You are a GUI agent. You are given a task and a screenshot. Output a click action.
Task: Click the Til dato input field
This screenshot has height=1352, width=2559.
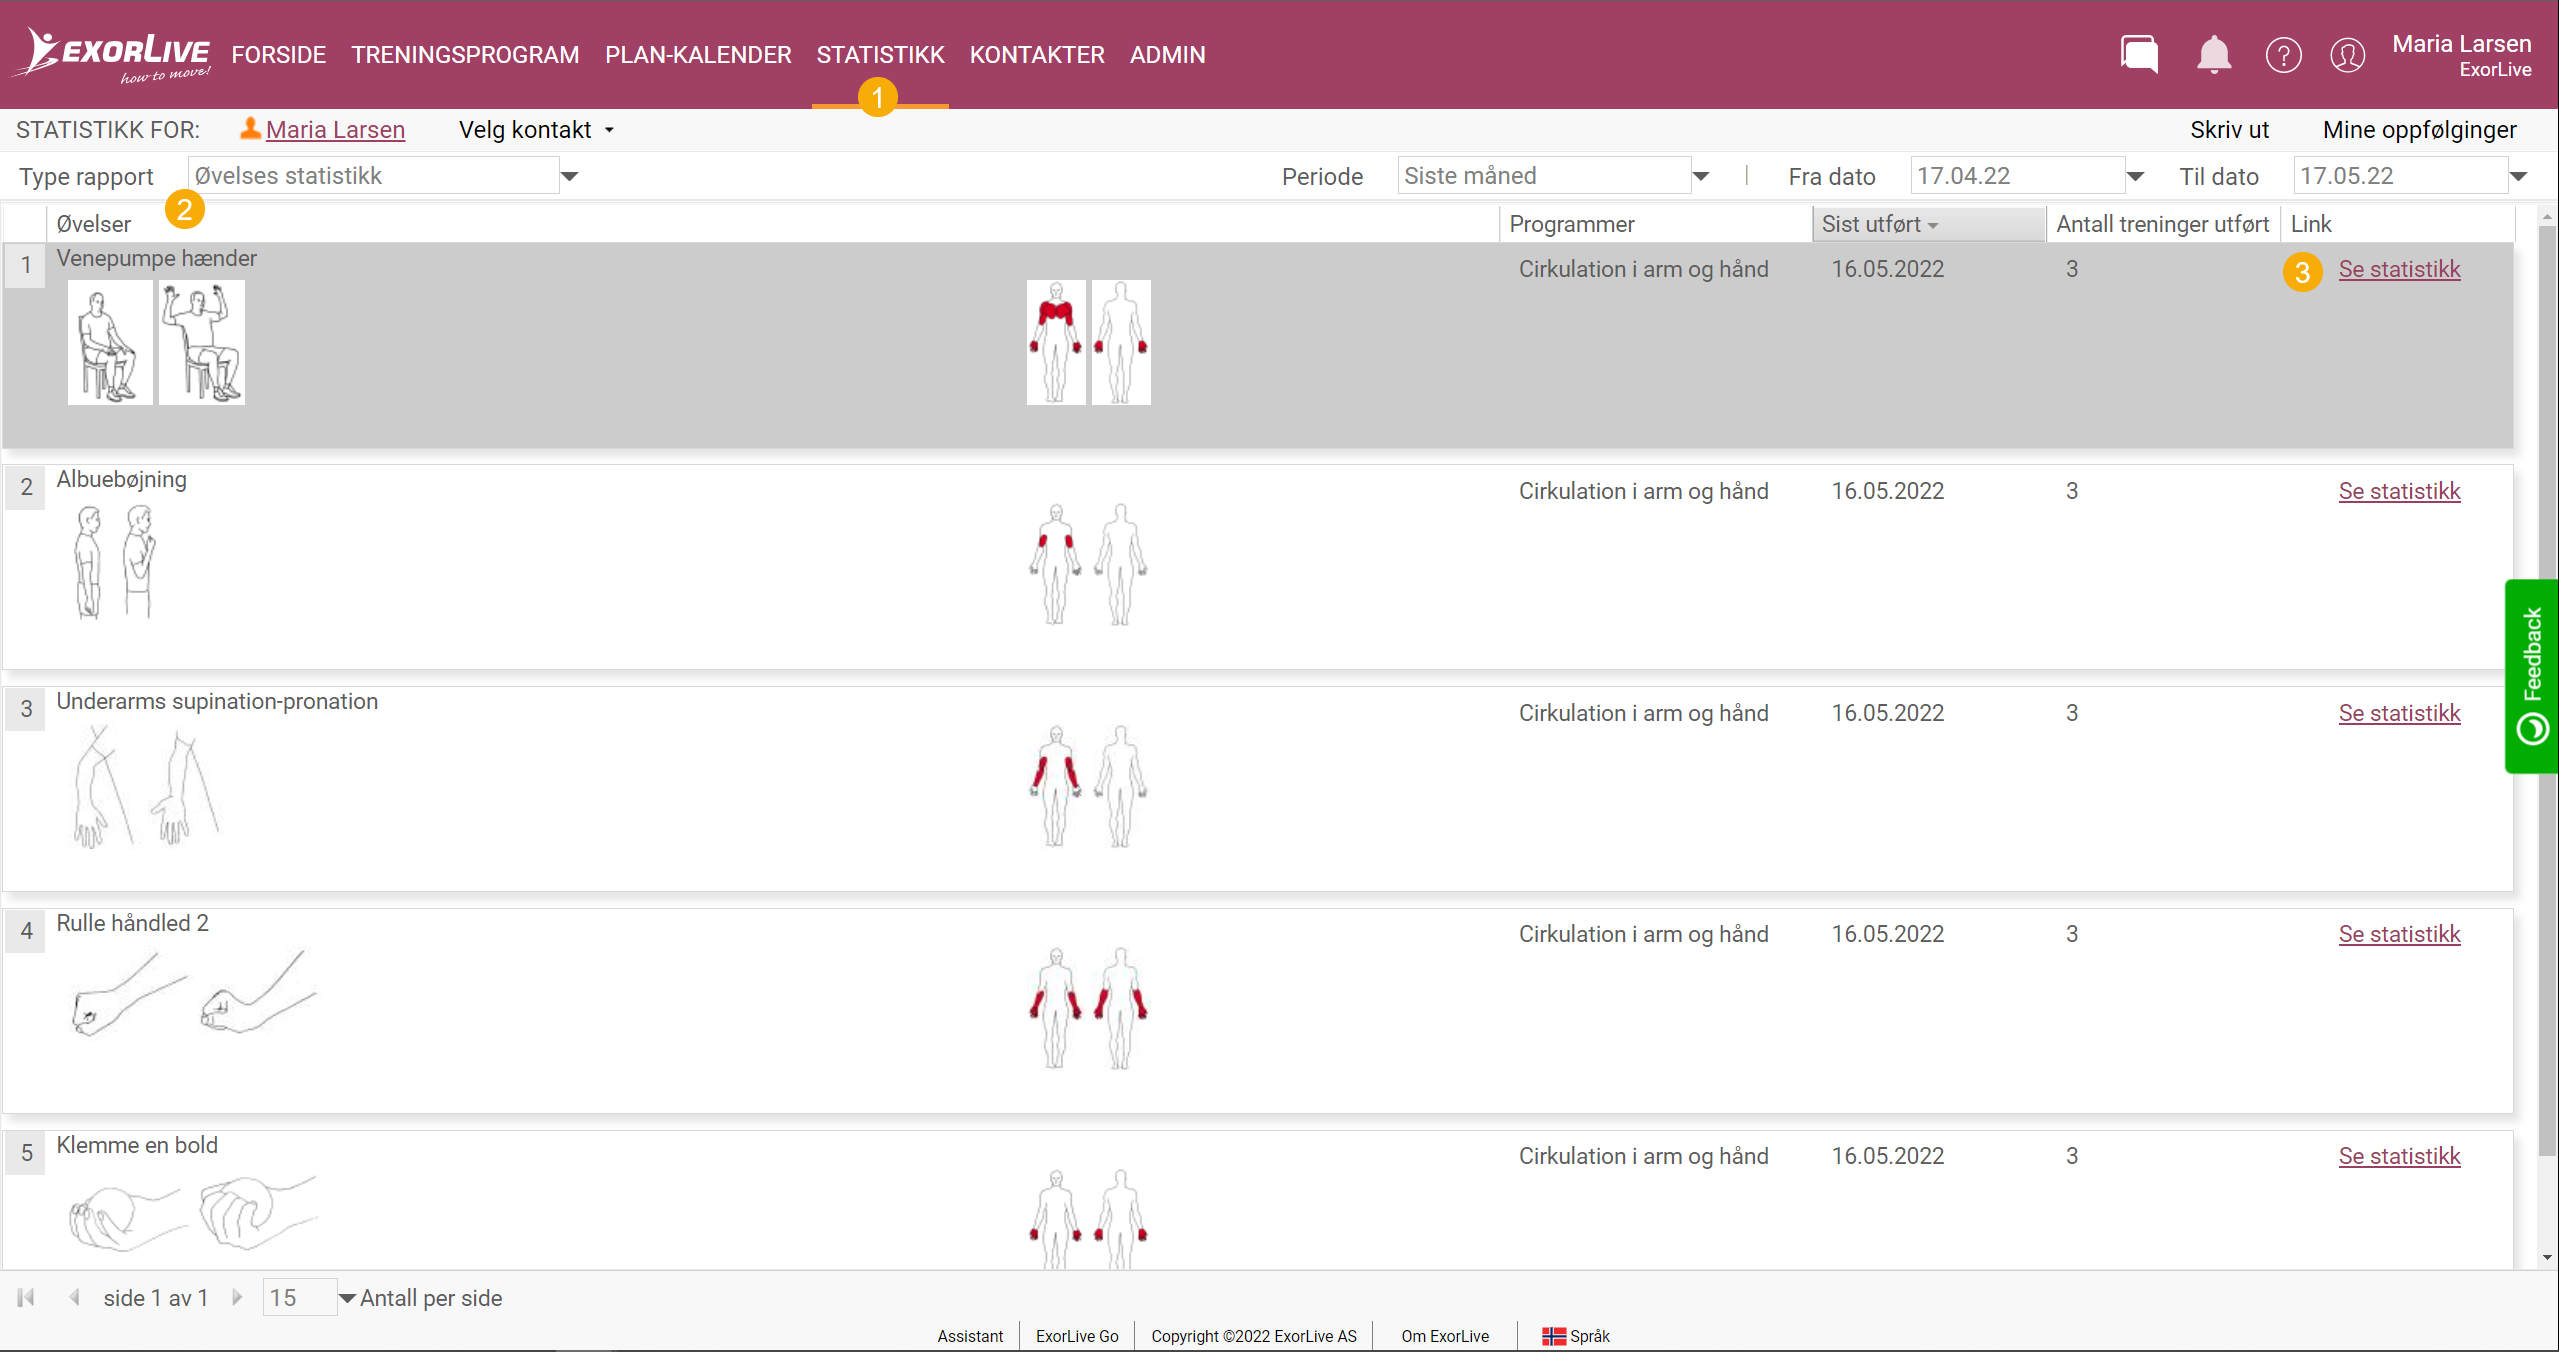click(x=2400, y=176)
